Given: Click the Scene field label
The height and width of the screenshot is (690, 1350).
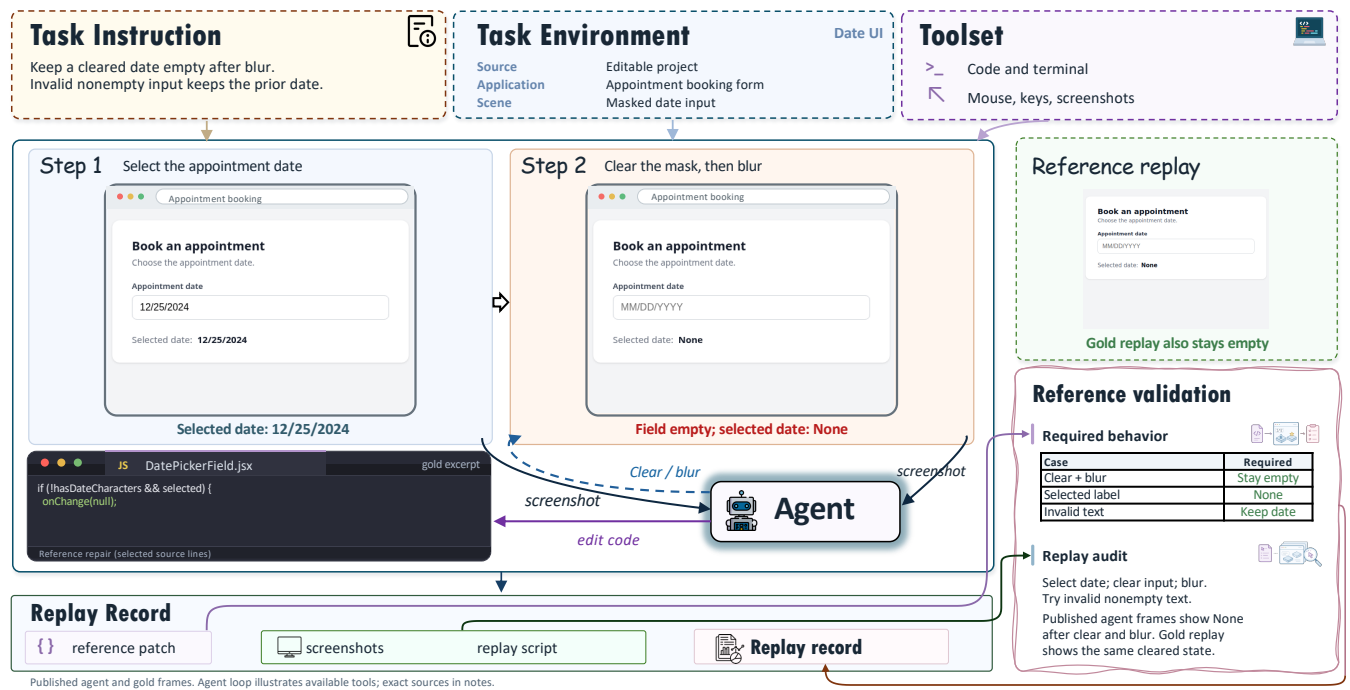Looking at the screenshot, I should [x=494, y=103].
